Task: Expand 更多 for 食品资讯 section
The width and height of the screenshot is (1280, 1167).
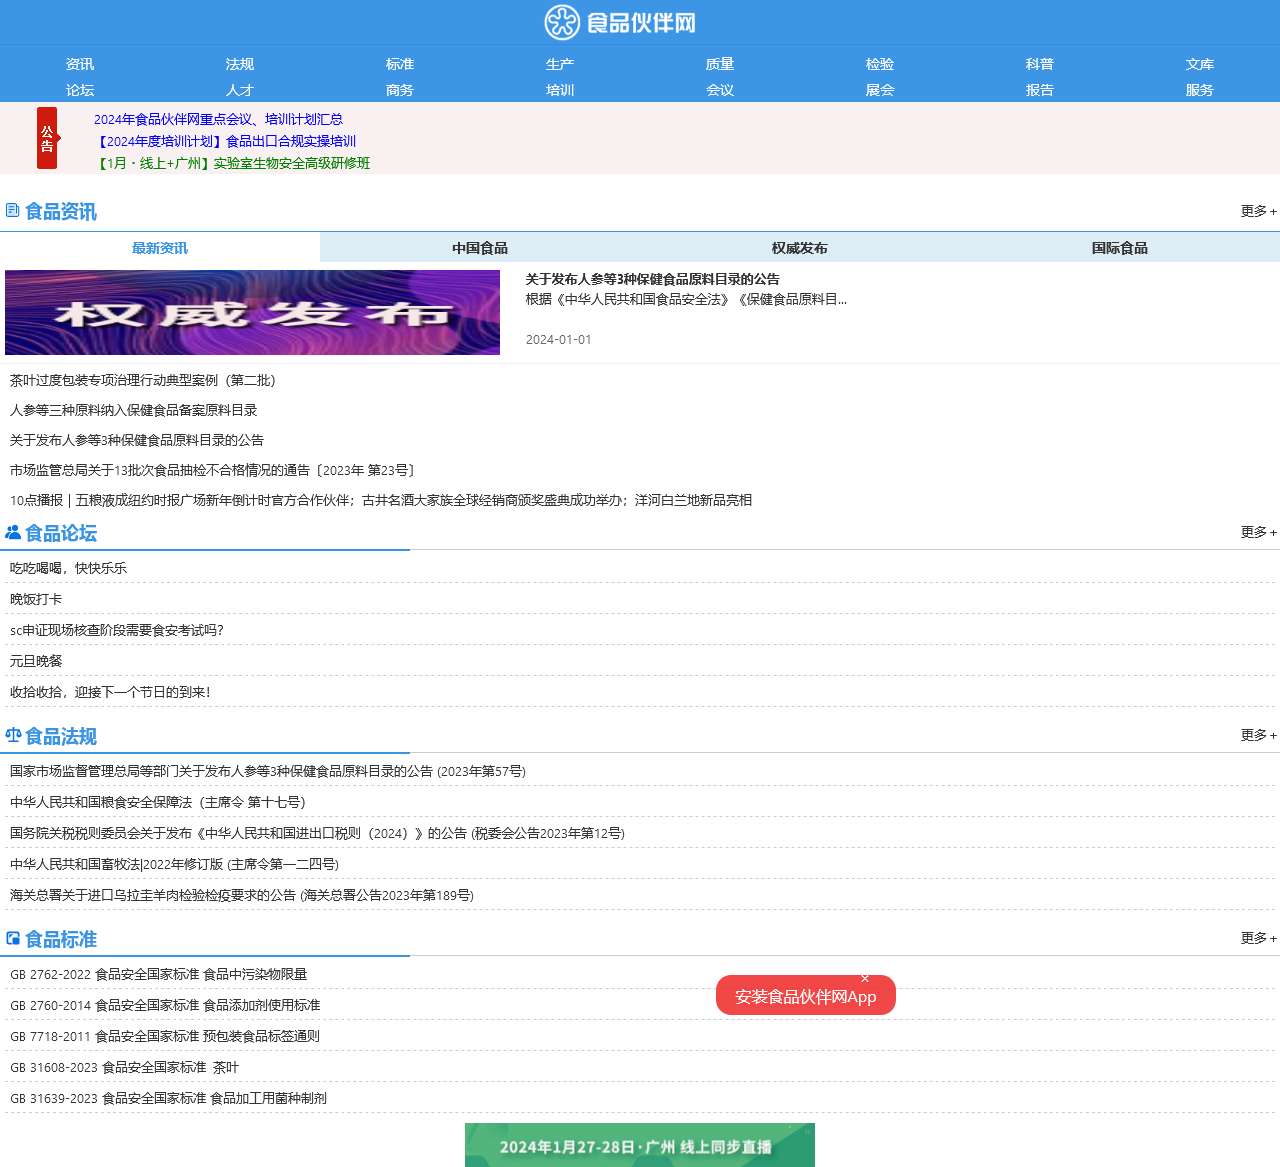Action: coord(1258,211)
